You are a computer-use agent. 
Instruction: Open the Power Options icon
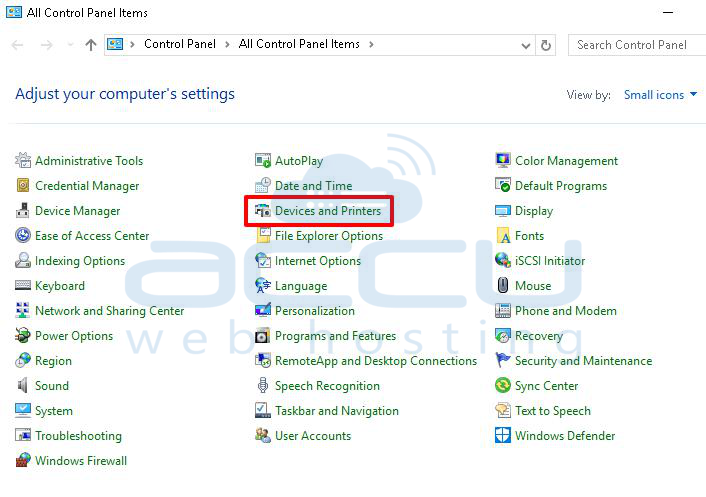coord(23,335)
